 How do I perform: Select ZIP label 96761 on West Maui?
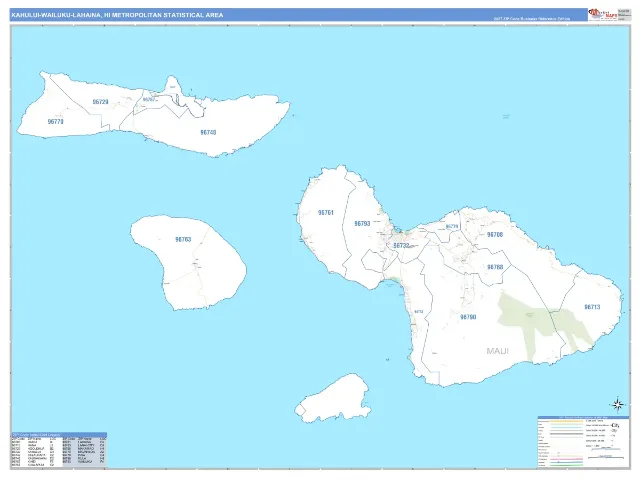tap(326, 213)
